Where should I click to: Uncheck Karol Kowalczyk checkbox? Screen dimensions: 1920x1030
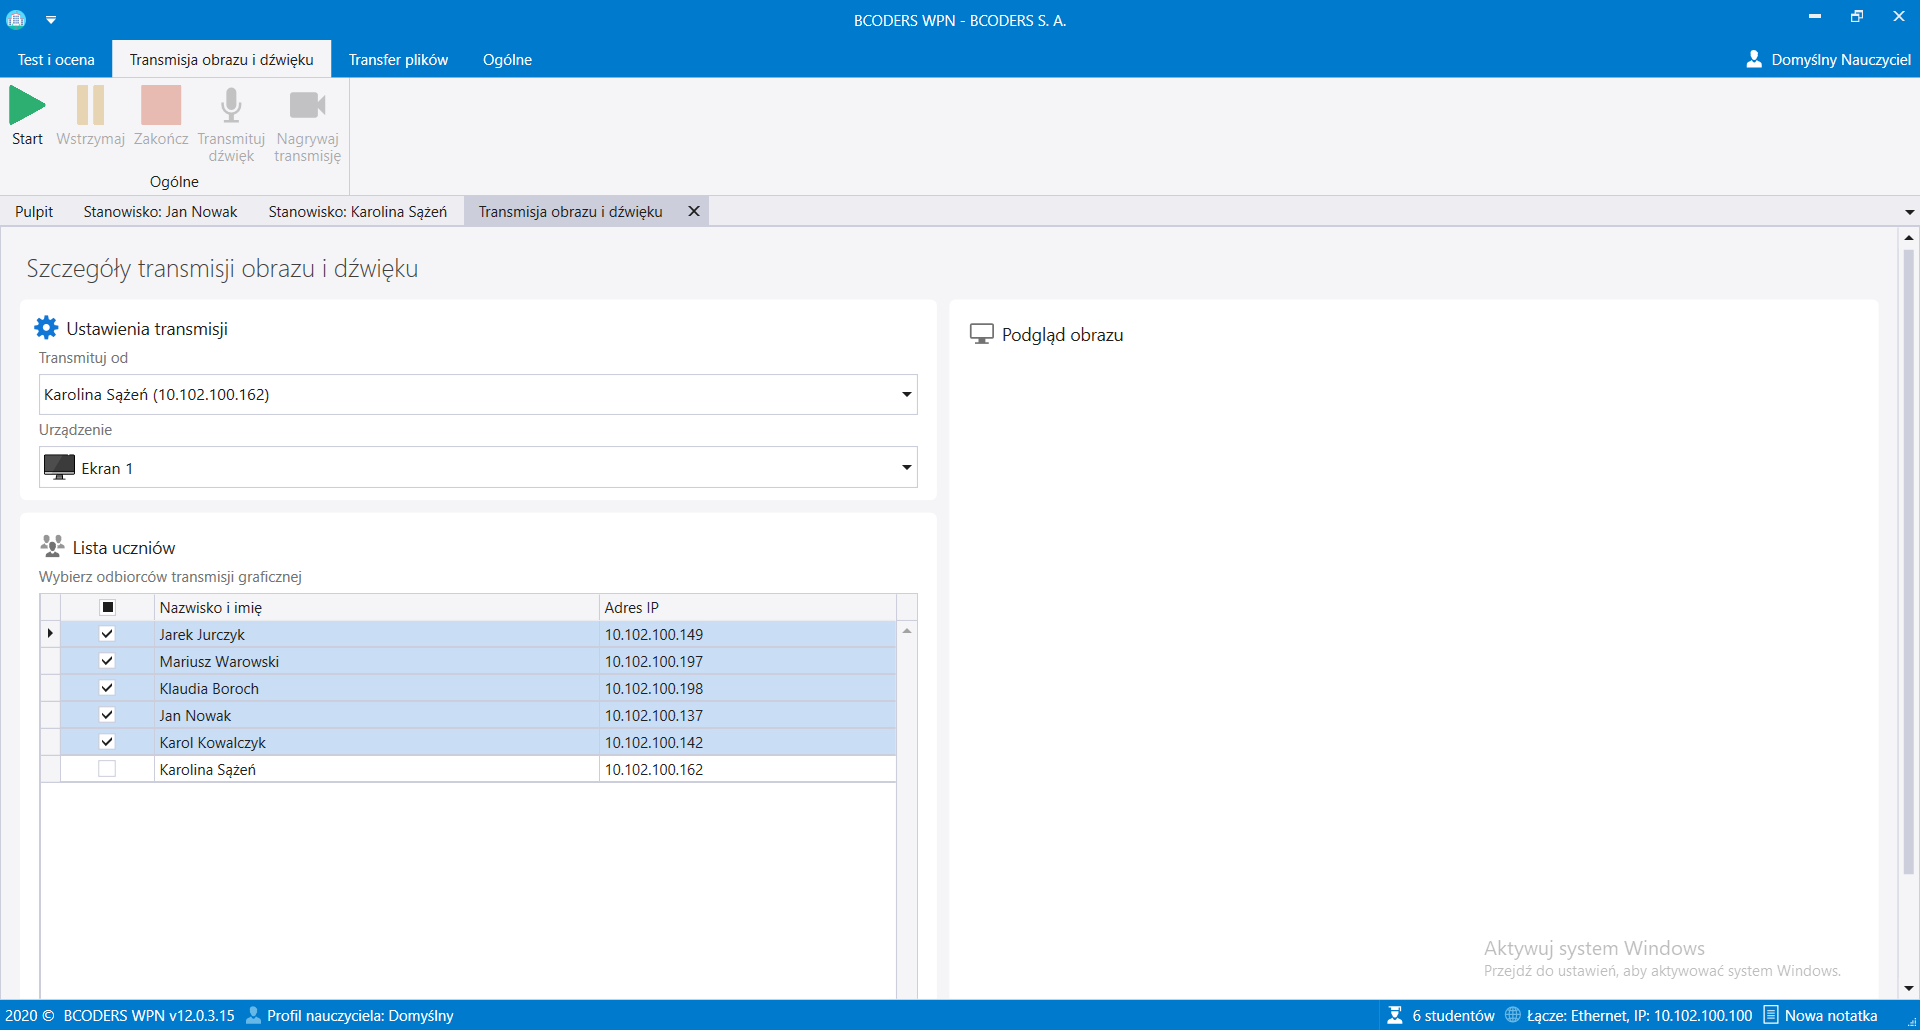[x=107, y=742]
